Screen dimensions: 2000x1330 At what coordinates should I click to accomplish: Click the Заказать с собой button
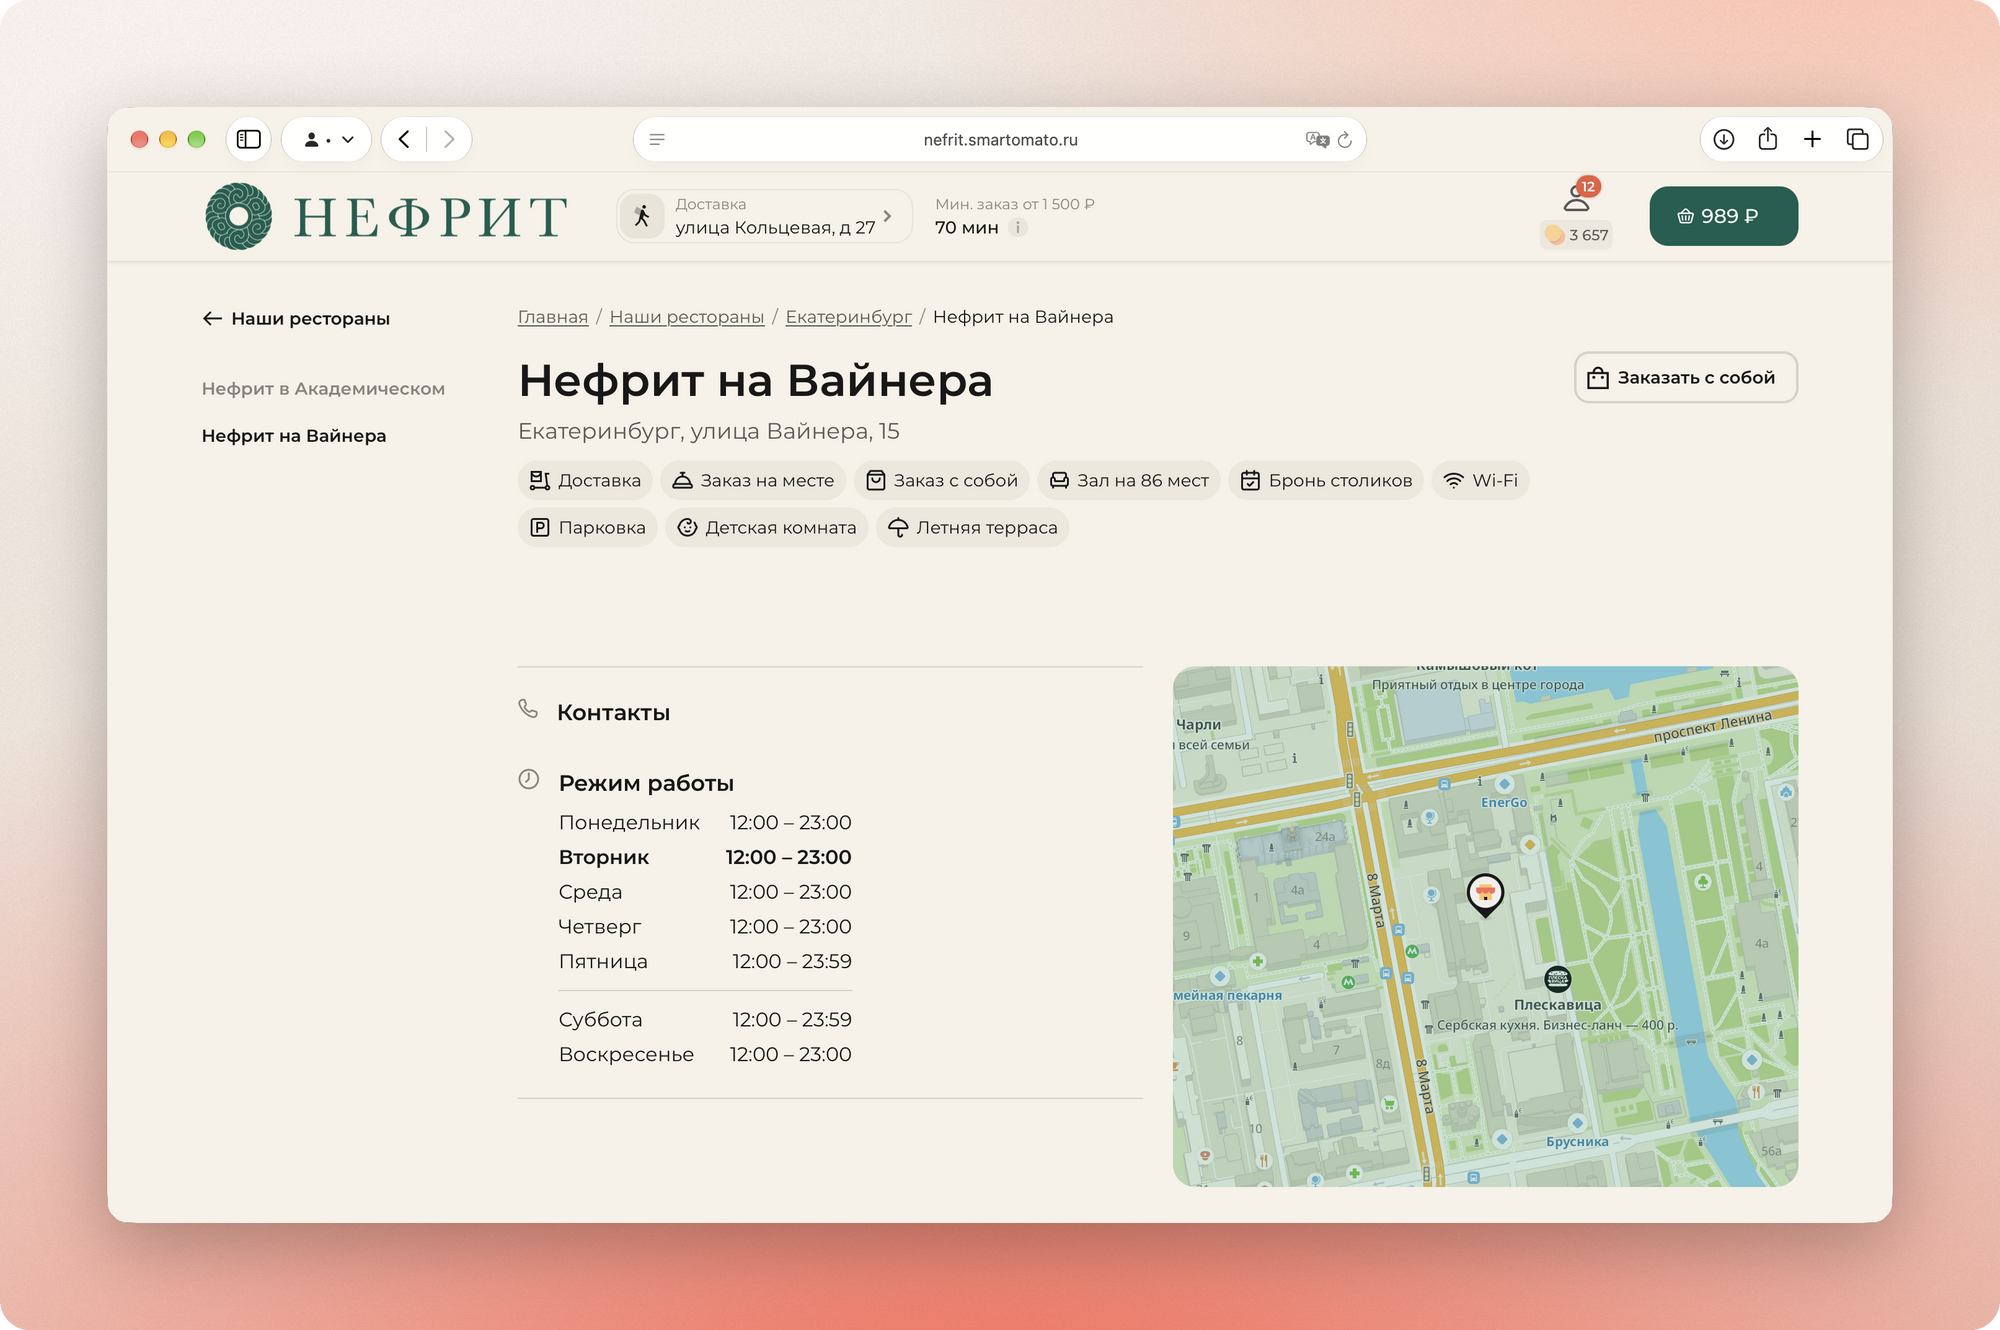click(x=1685, y=377)
